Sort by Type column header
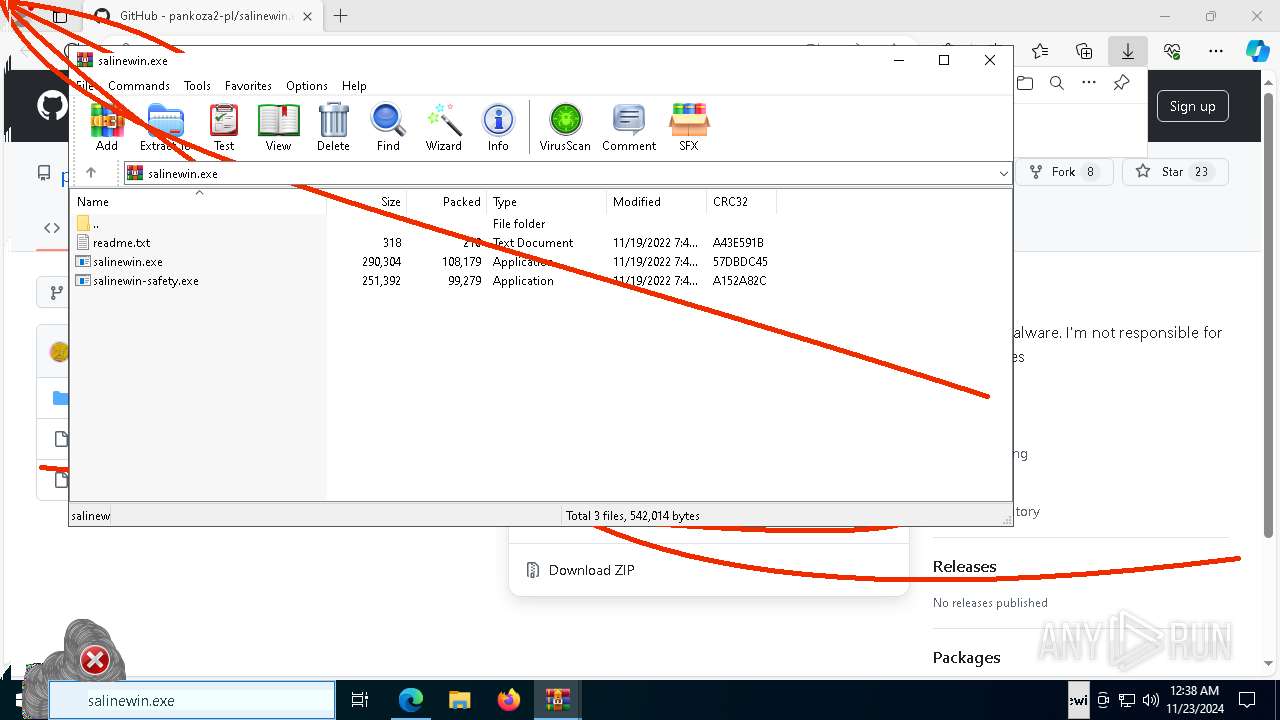The width and height of the screenshot is (1280, 720). [x=546, y=202]
